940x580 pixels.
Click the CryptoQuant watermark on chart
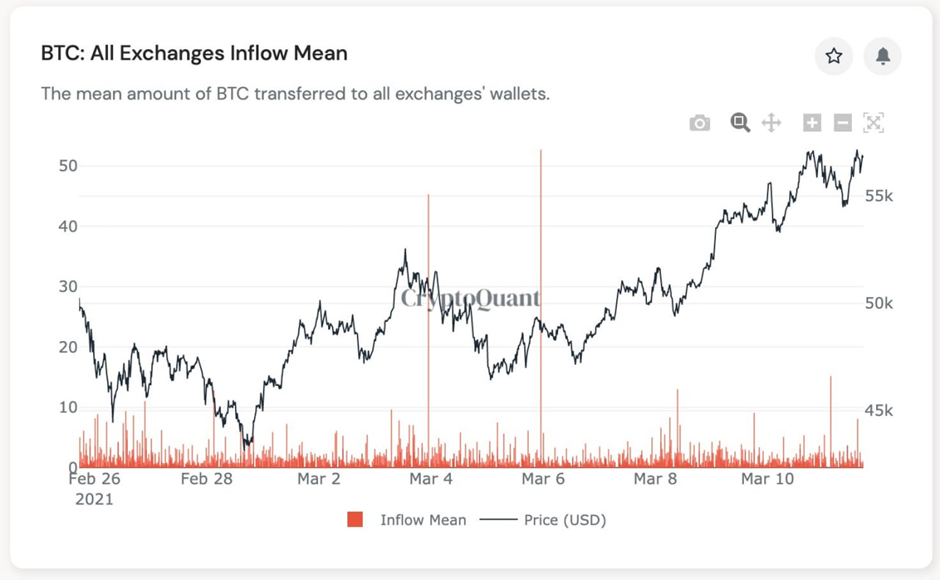[x=471, y=298]
